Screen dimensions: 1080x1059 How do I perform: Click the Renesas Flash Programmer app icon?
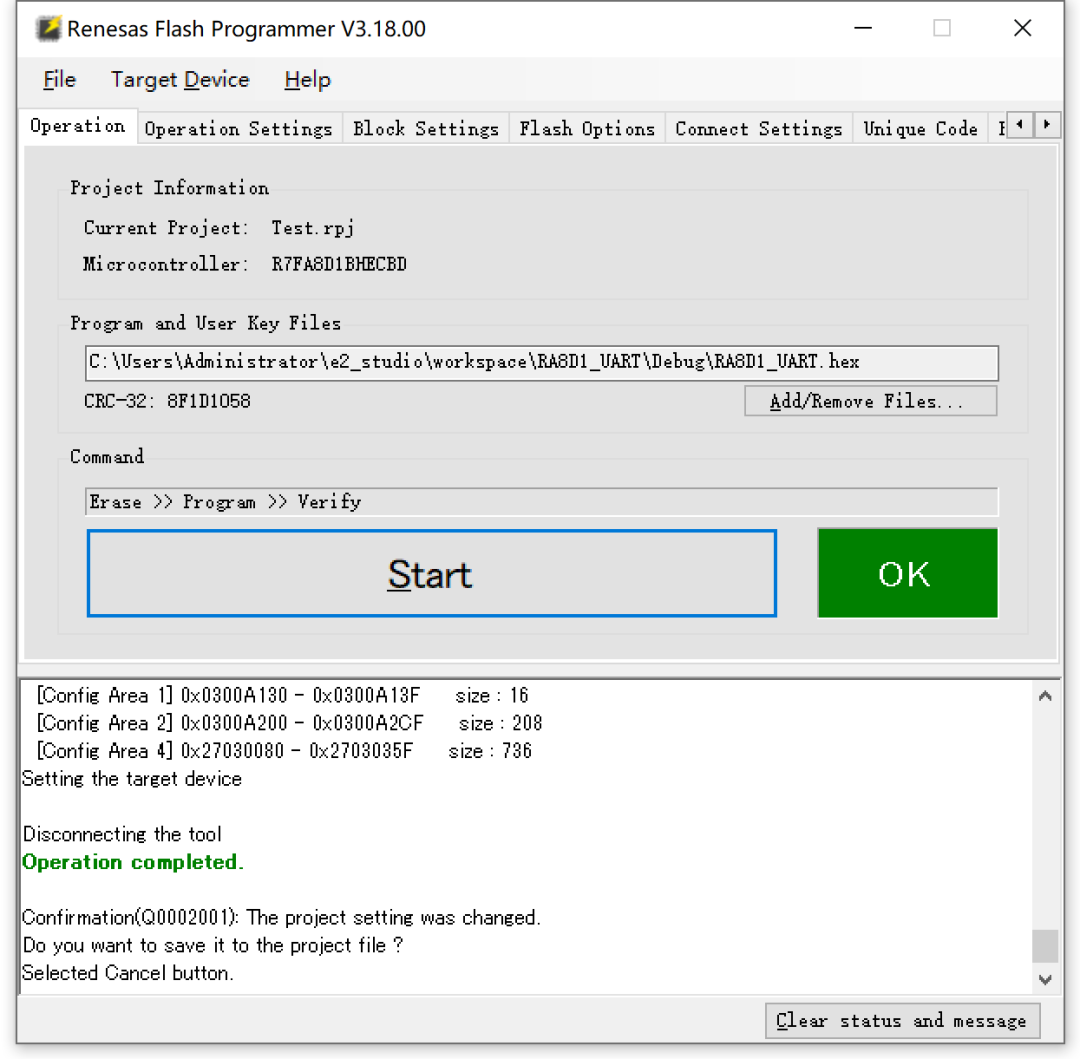[x=48, y=29]
